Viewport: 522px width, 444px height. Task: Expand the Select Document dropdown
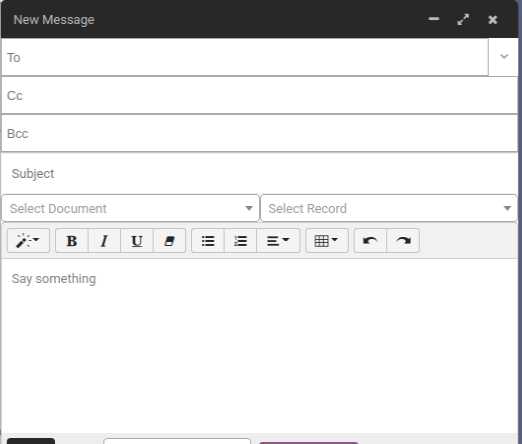pyautogui.click(x=131, y=208)
